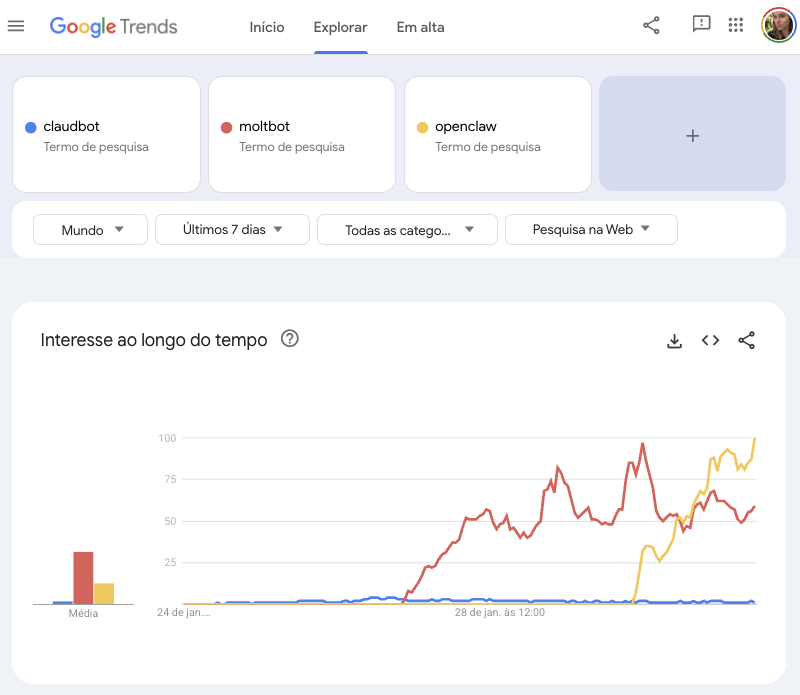Download the interest over time chart data
Viewport: 800px width, 695px height.
tap(674, 341)
